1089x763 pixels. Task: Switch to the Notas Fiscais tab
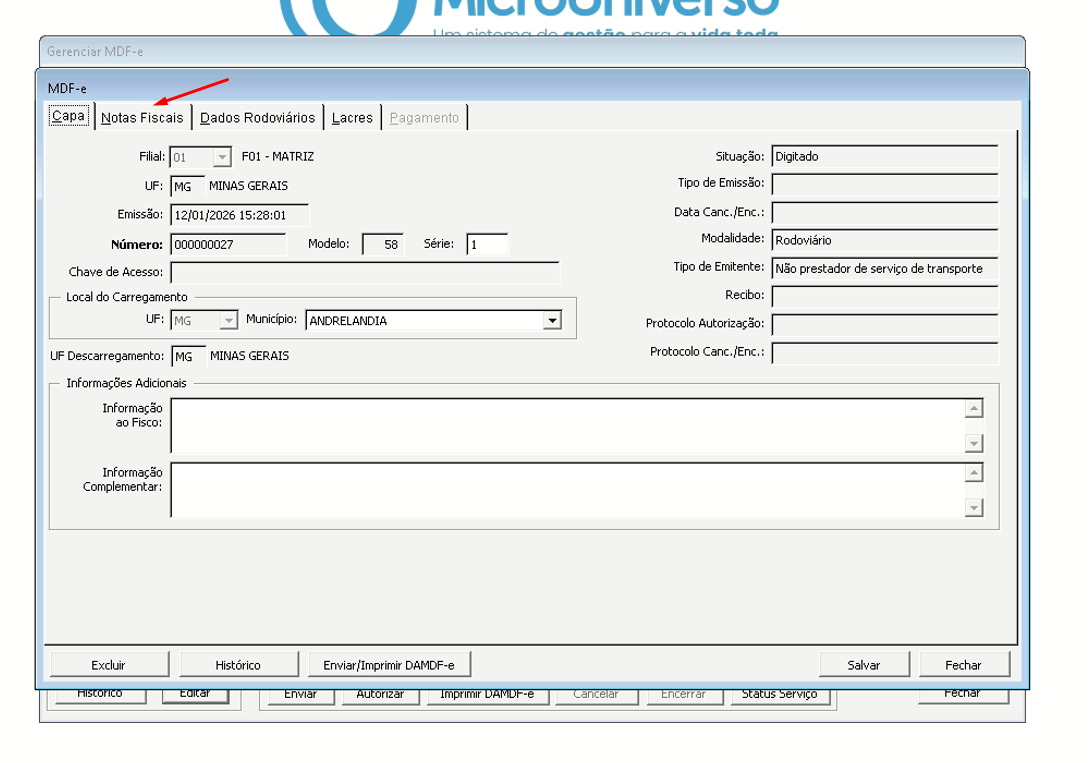(142, 118)
